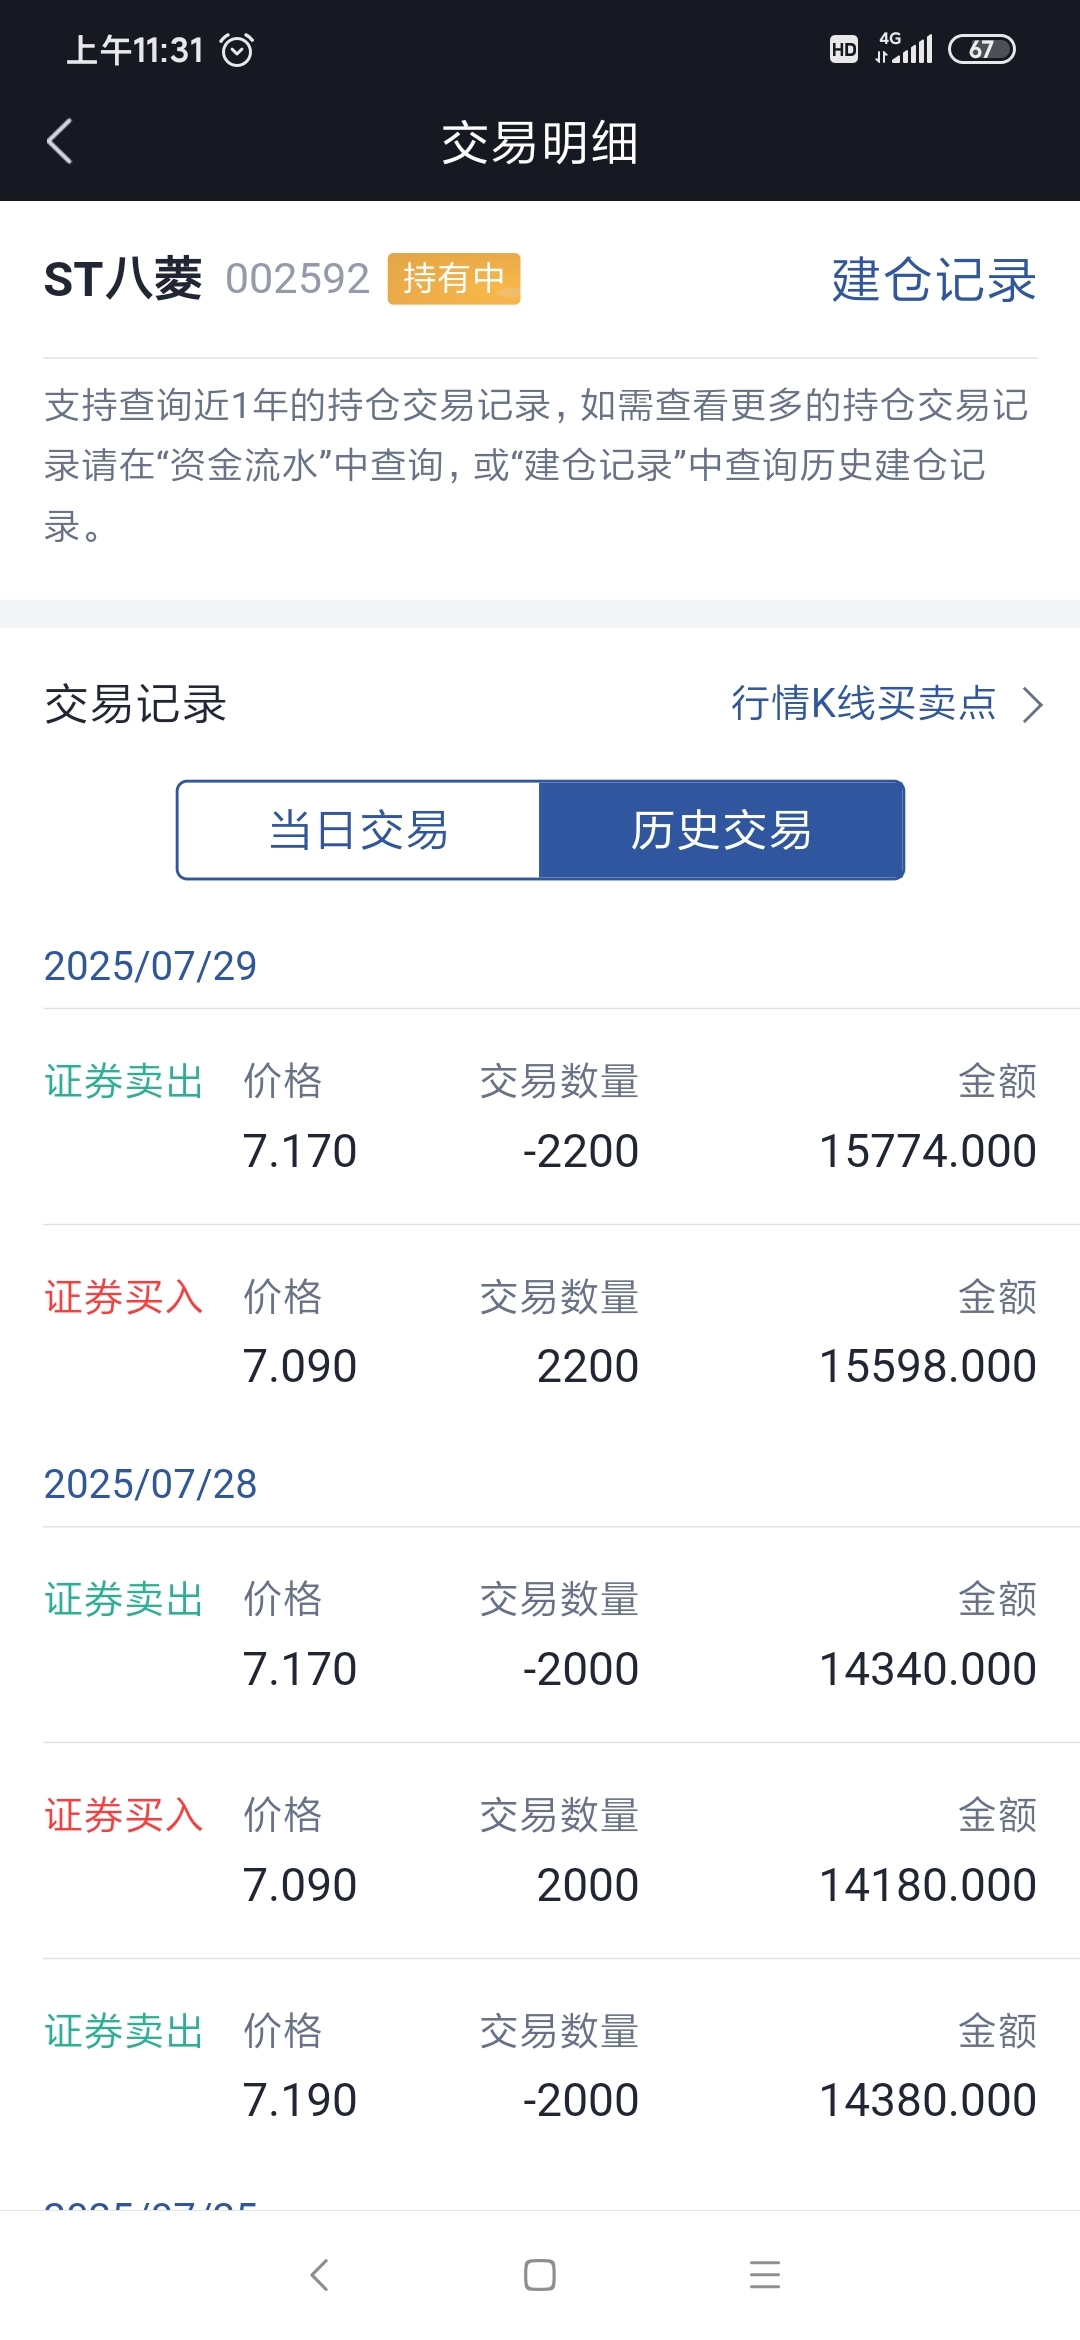Tap Android recent apps menu icon
This screenshot has width=1080, height=2340.
765,2275
